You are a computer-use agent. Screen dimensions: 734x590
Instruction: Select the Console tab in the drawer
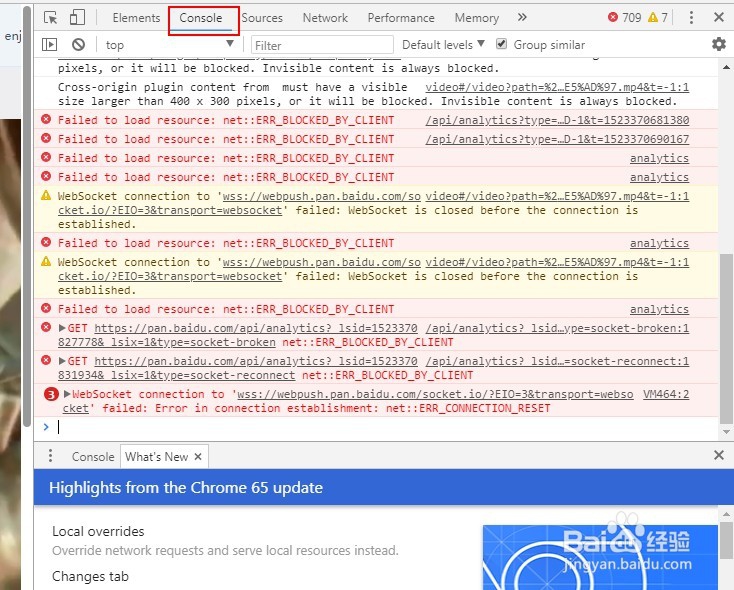click(93, 457)
